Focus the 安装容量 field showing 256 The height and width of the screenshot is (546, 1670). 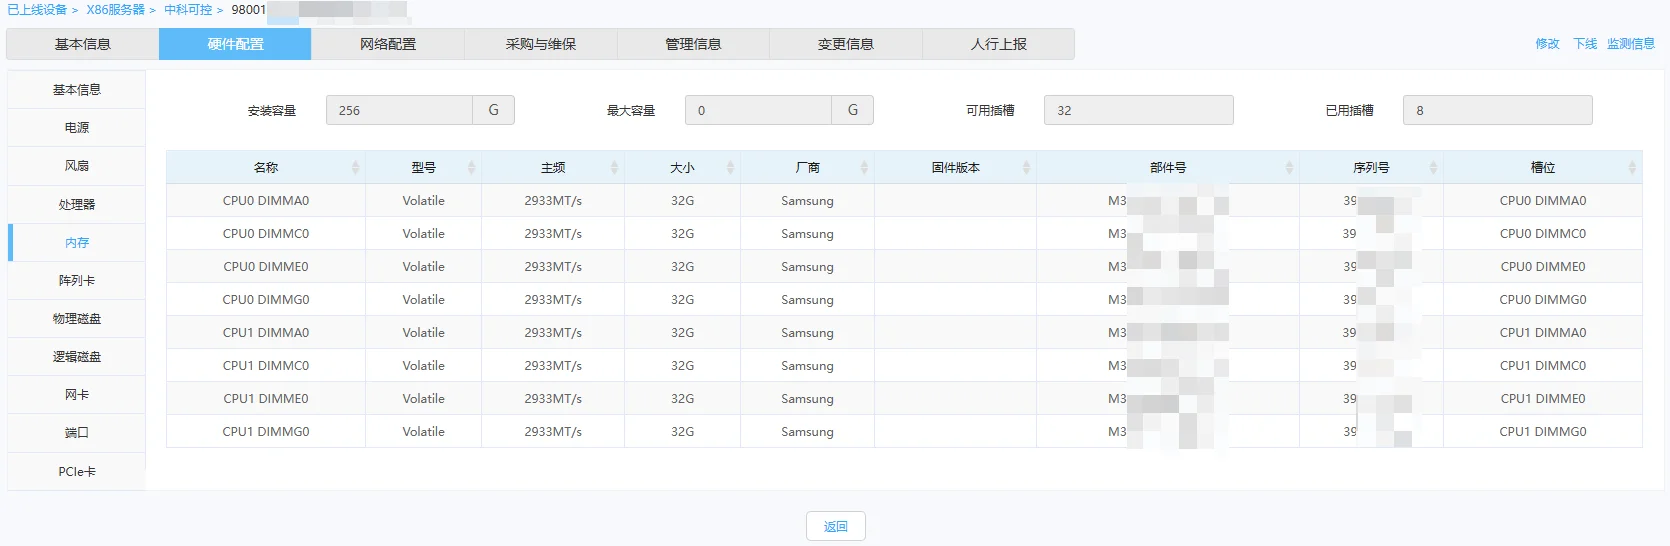399,110
